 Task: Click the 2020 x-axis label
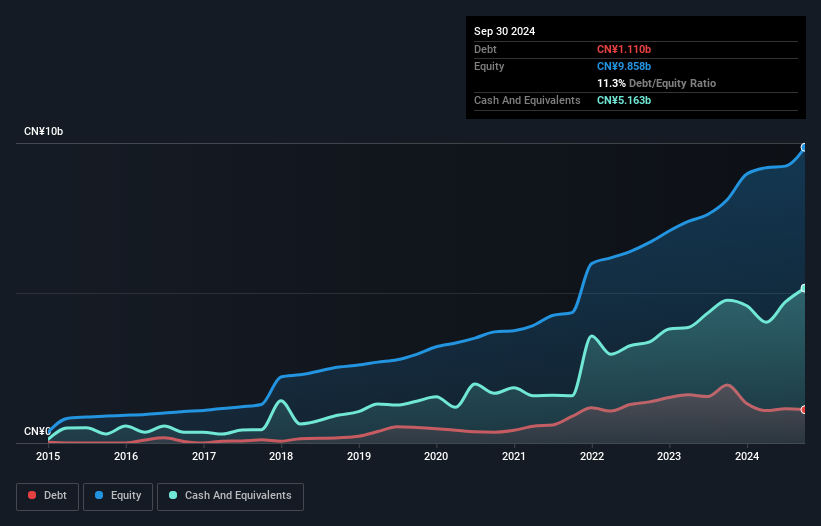tap(436, 456)
